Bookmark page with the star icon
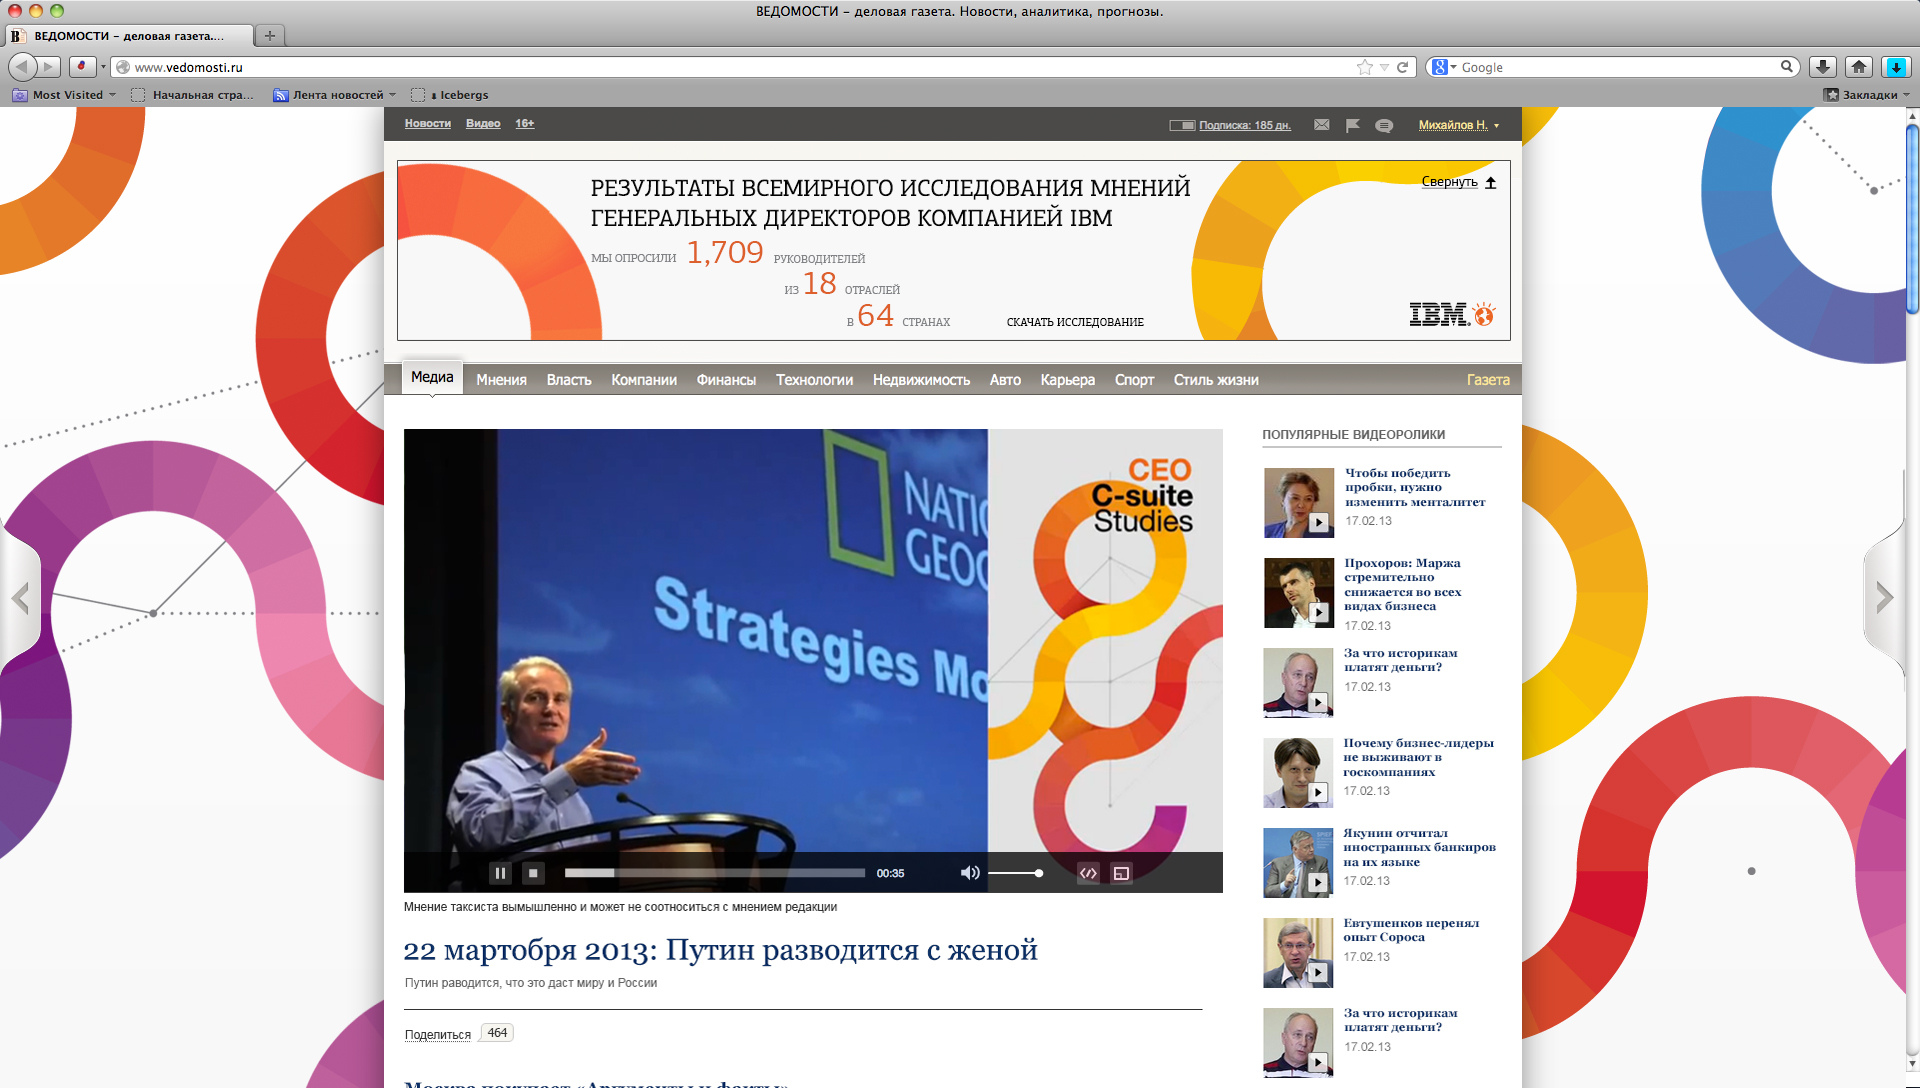The height and width of the screenshot is (1088, 1920). [x=1365, y=67]
